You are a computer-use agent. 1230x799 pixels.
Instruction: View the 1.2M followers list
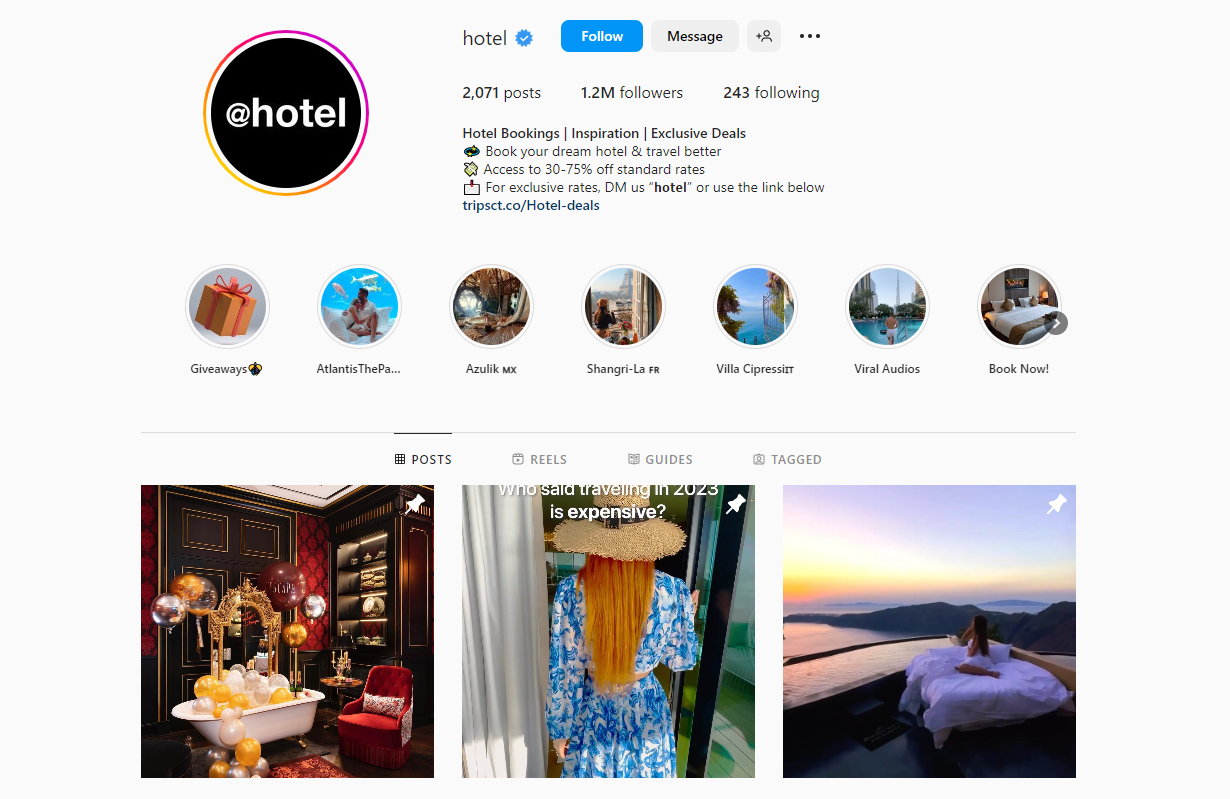[x=632, y=92]
